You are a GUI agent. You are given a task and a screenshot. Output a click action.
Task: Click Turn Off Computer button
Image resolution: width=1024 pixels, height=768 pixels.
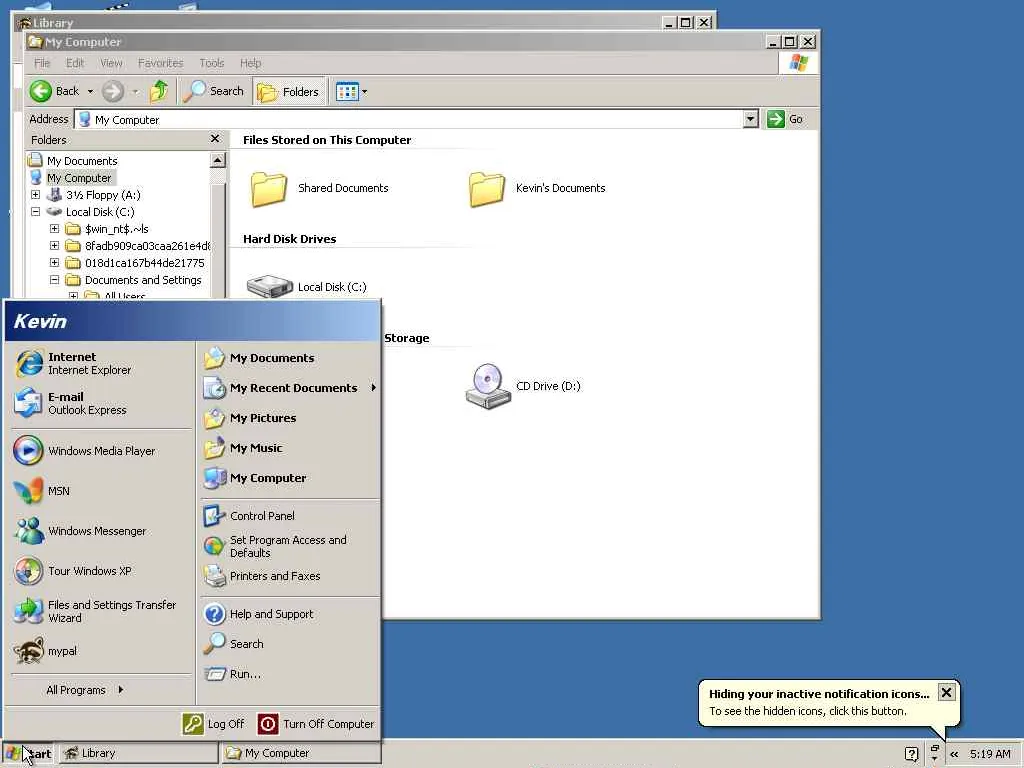[x=317, y=724]
